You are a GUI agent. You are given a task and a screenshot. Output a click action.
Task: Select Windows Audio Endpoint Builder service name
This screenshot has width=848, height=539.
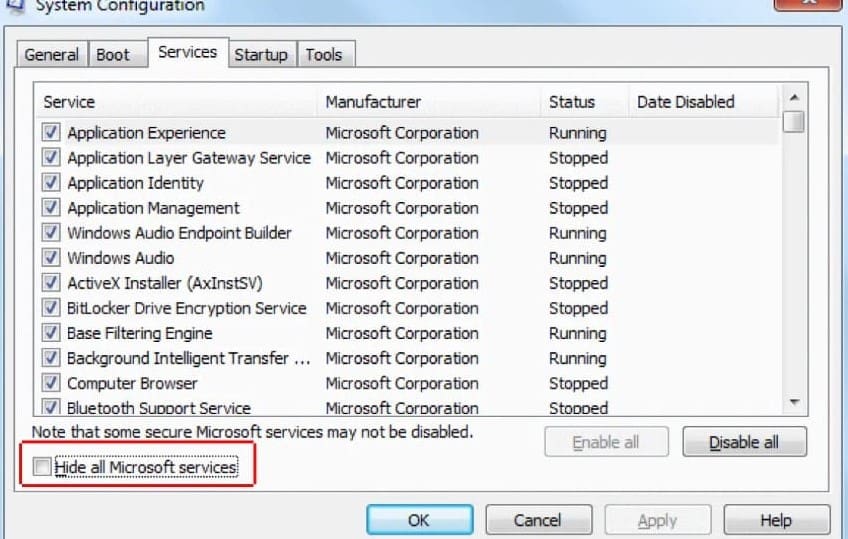pos(179,232)
